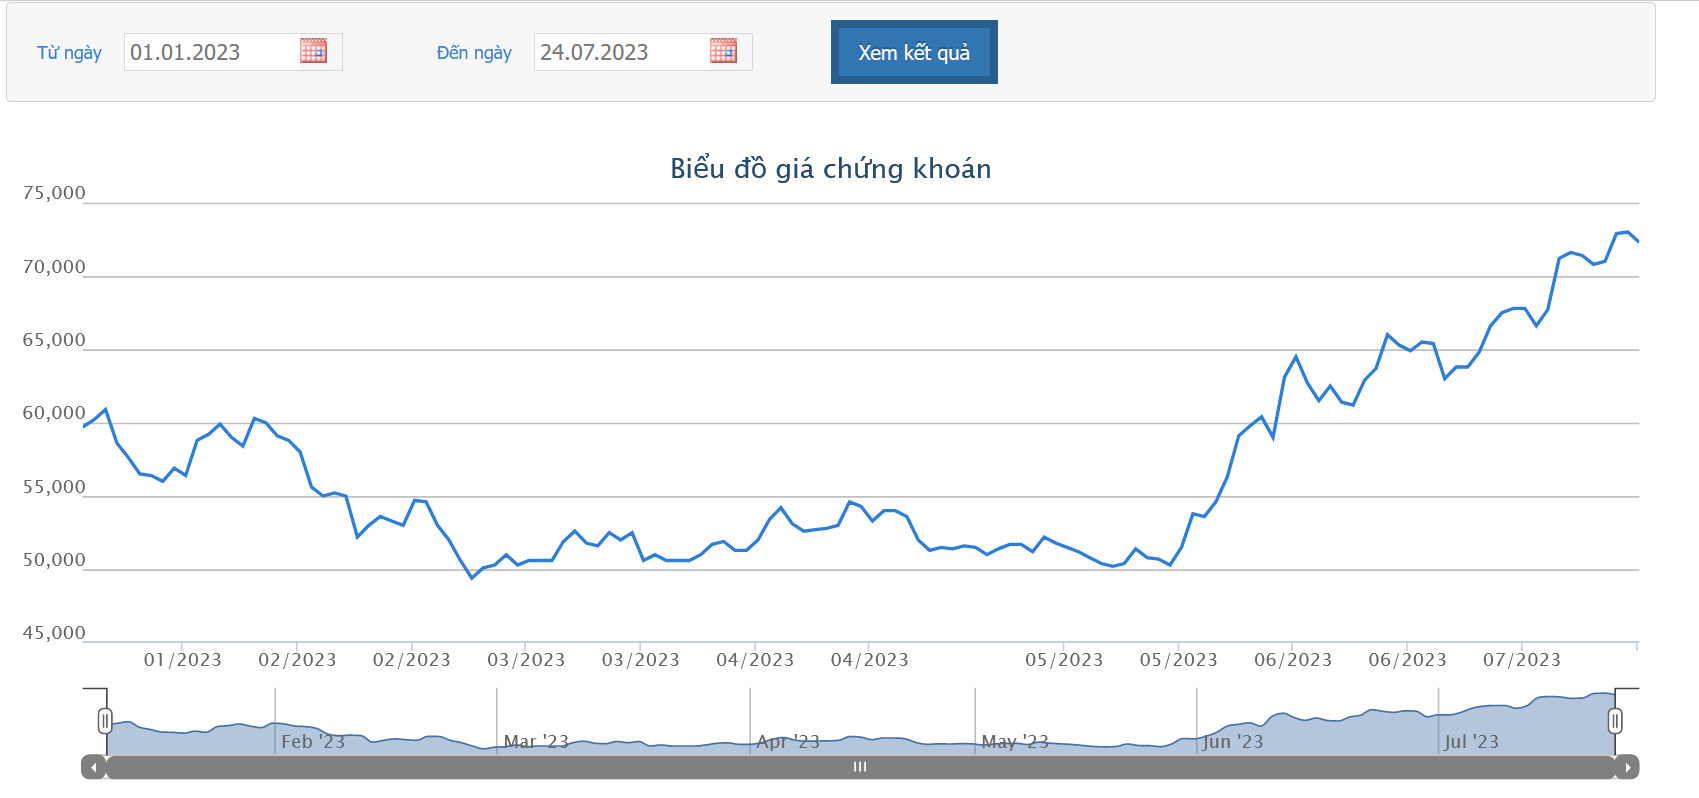
Task: Jump to Mar '23 in the navigator
Action: tap(536, 741)
